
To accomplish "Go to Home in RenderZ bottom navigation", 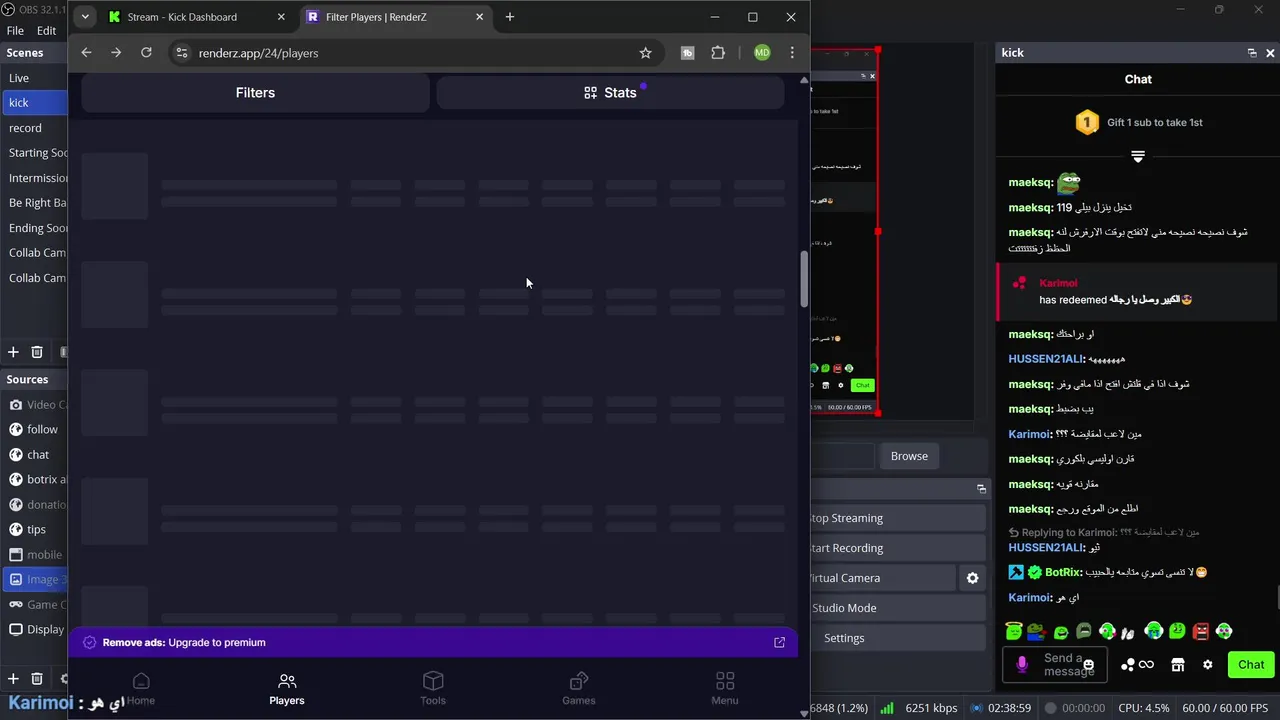I will [x=141, y=689].
